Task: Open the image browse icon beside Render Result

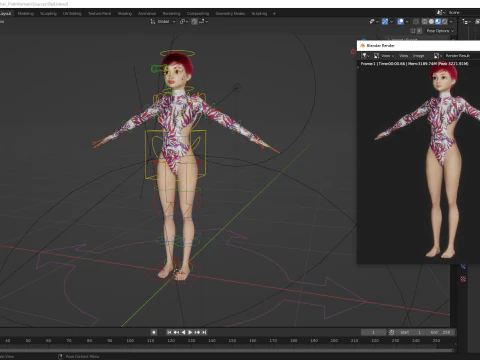Action: pos(438,56)
